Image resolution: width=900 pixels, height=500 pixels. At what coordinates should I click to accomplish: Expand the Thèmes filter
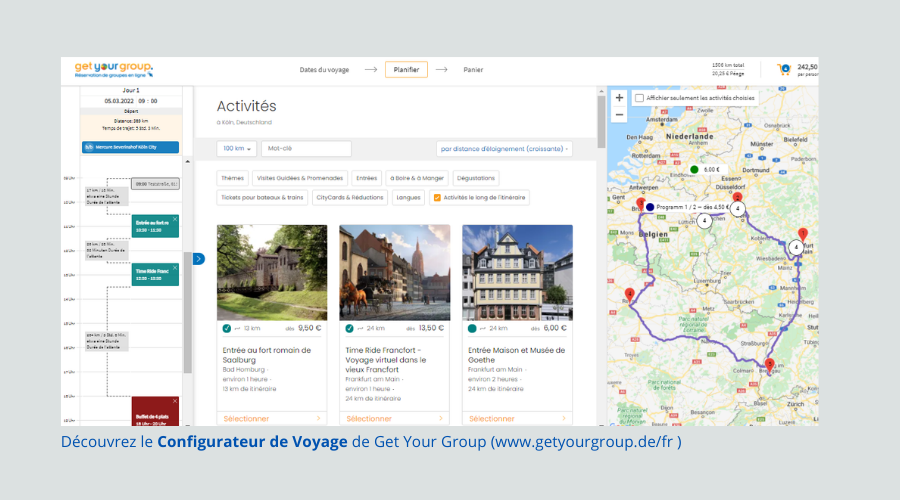point(232,178)
